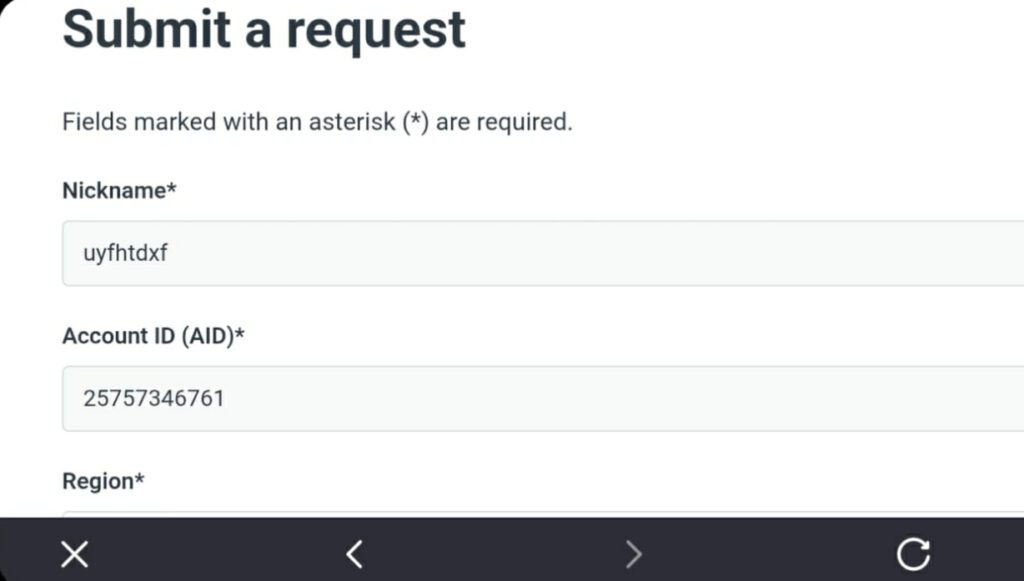The width and height of the screenshot is (1024, 581).
Task: Click the Nickname field label
Action: [x=113, y=190]
